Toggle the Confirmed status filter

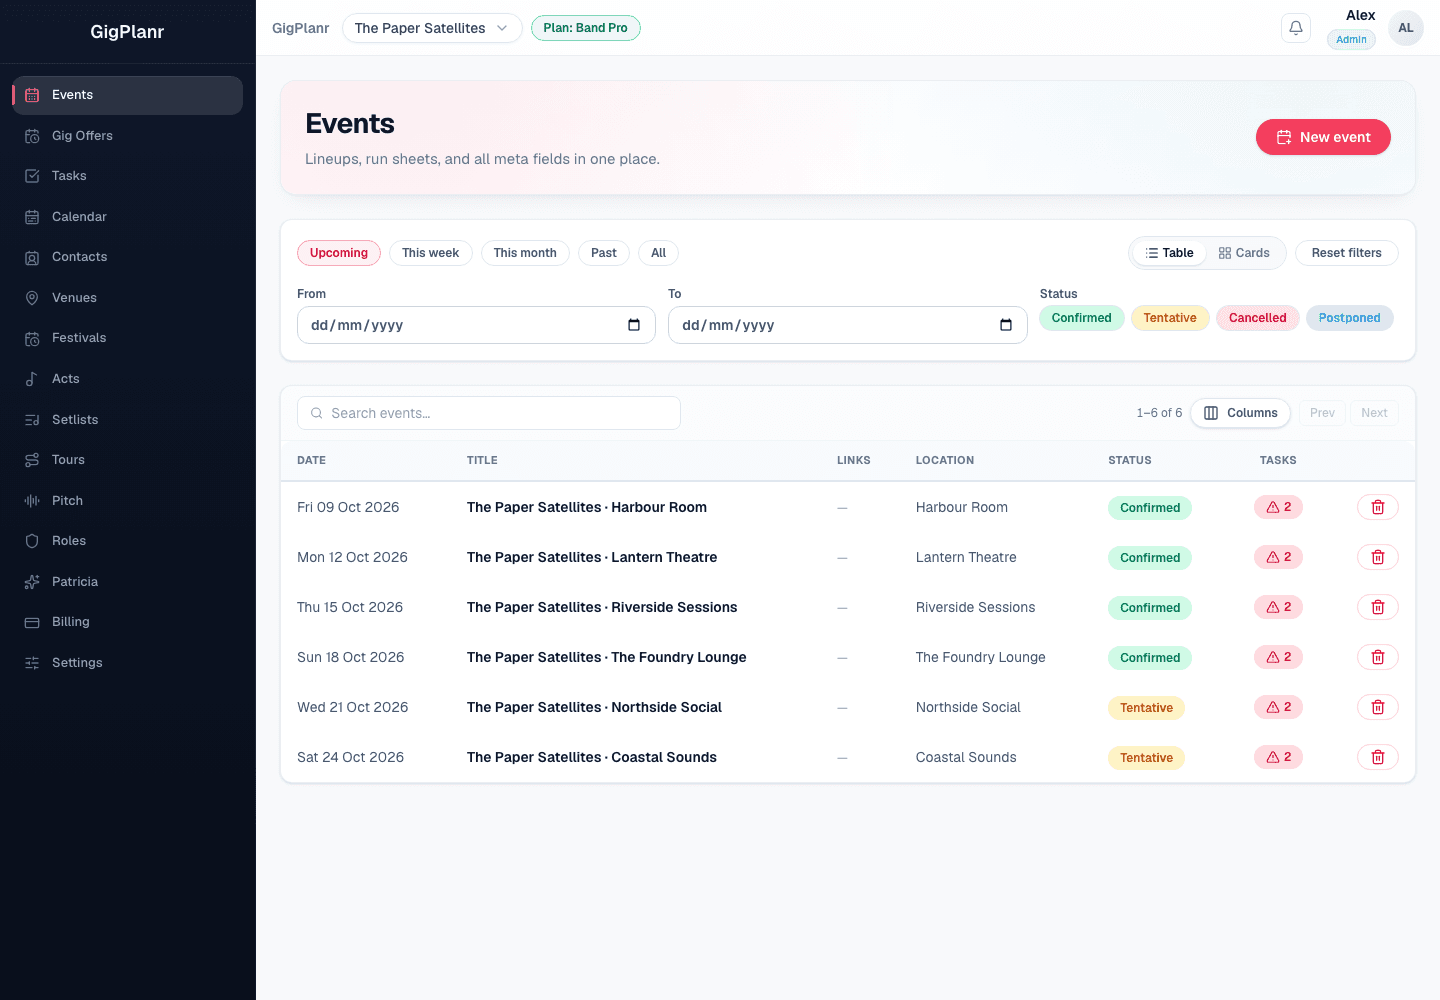1082,318
